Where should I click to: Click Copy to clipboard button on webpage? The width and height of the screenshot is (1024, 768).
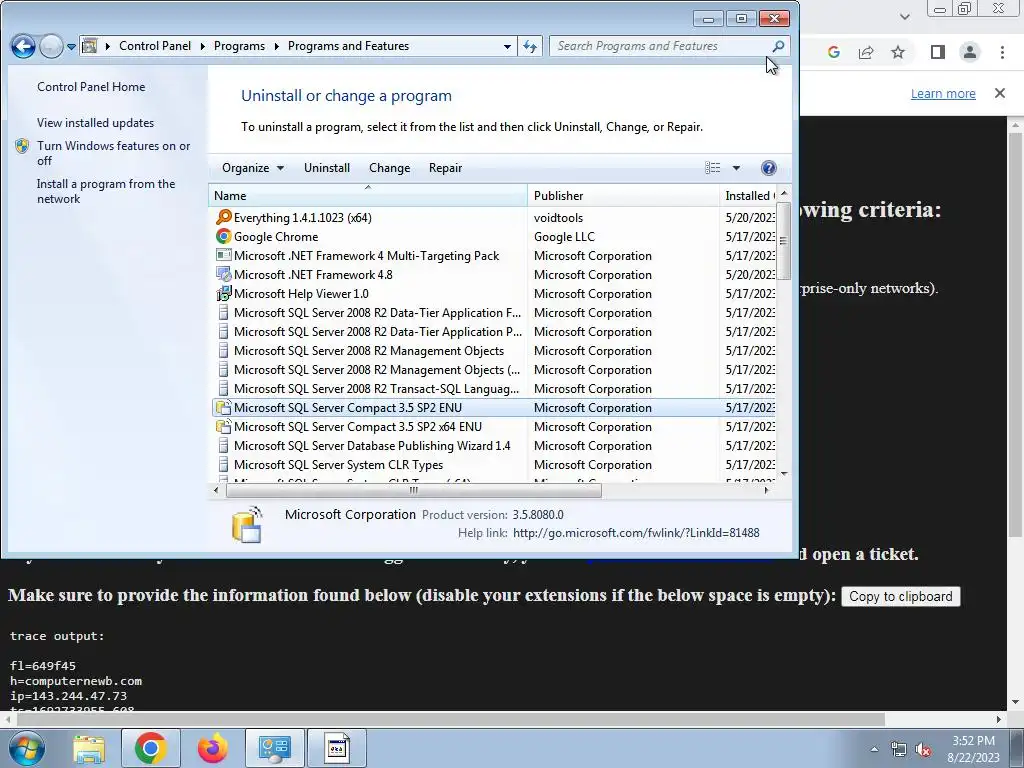[901, 596]
